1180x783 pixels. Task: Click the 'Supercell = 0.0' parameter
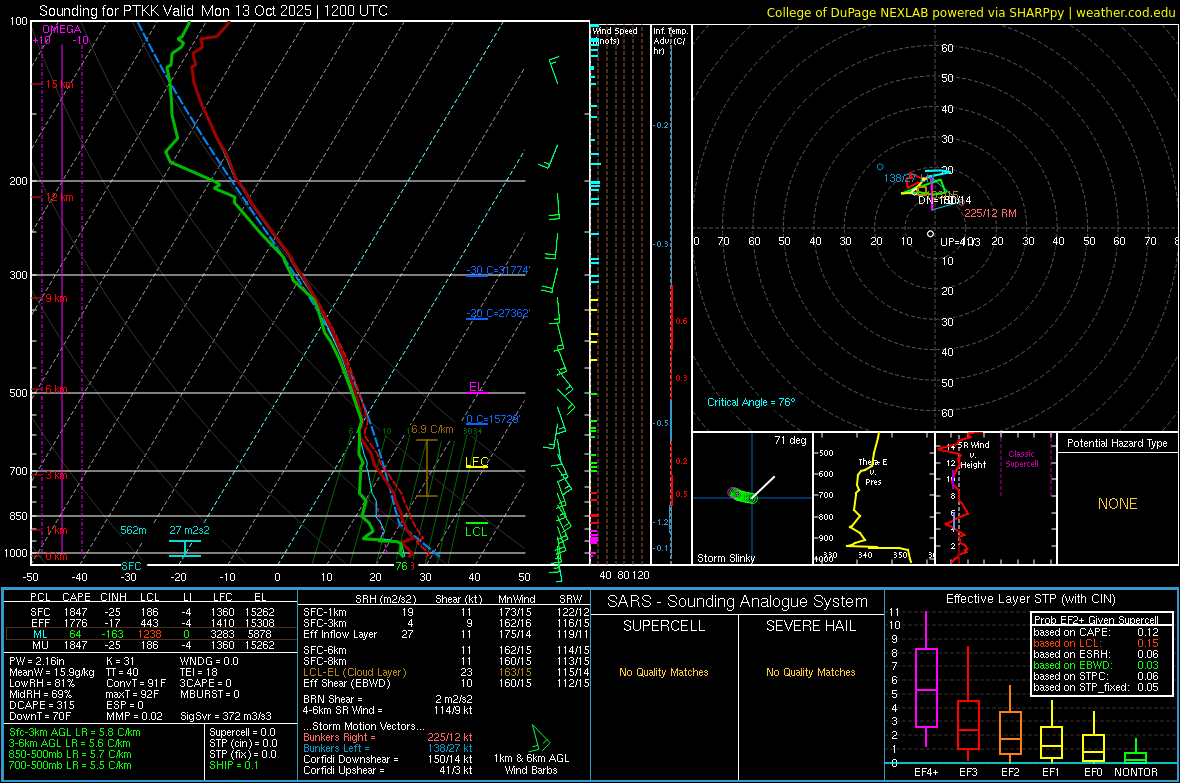click(x=242, y=732)
